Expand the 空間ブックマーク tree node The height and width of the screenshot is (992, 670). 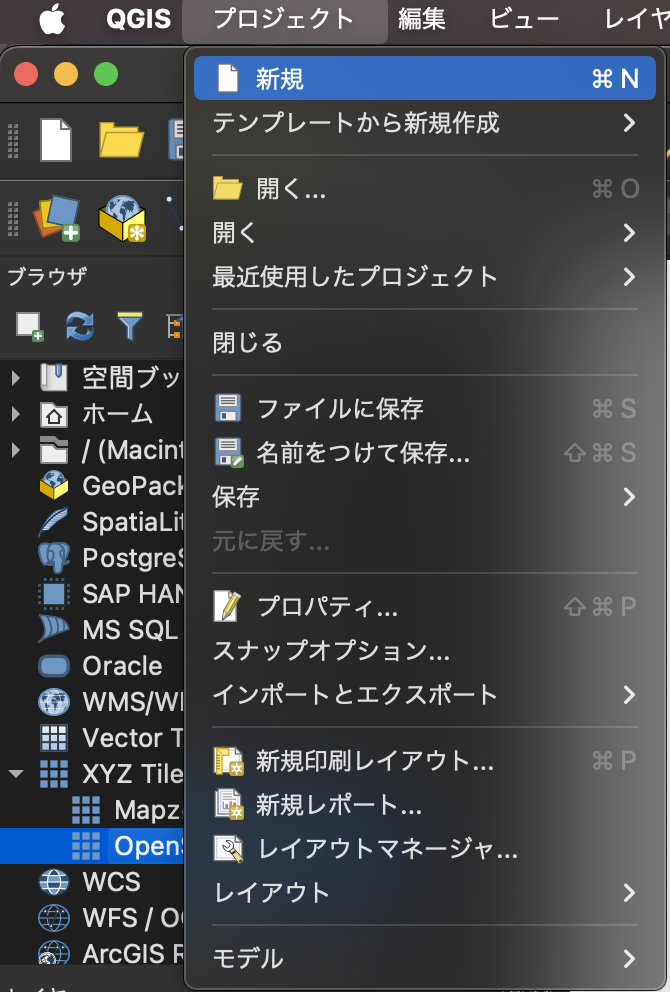(16, 378)
